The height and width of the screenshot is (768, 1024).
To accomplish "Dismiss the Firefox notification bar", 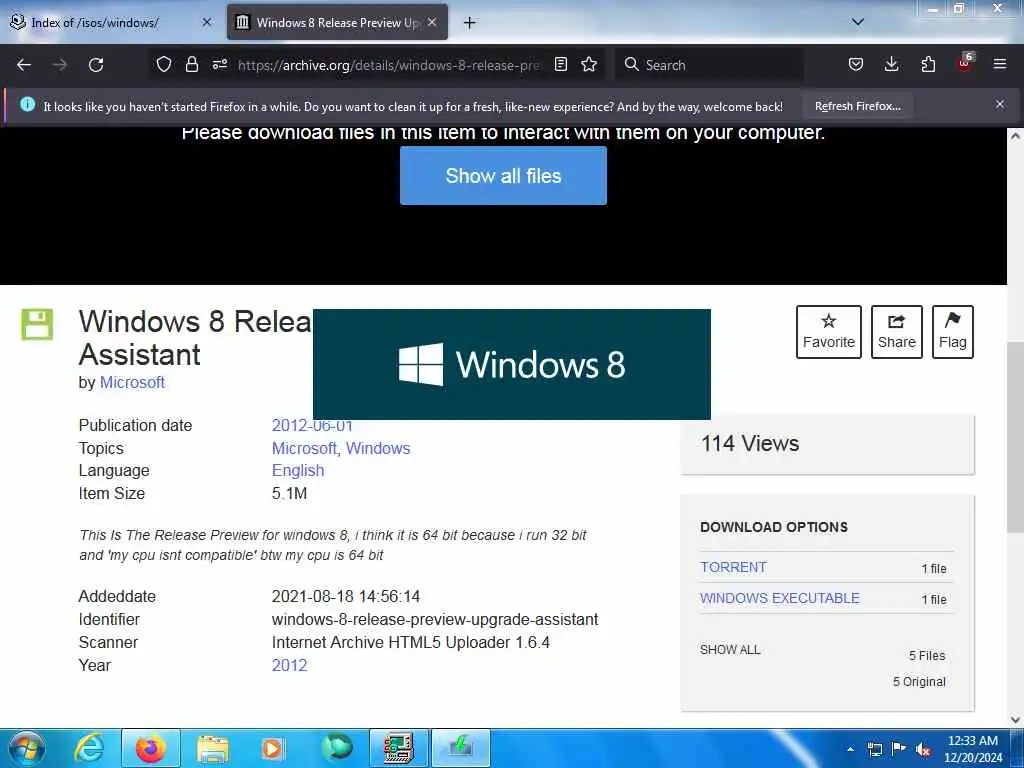I will click(x=1000, y=104).
